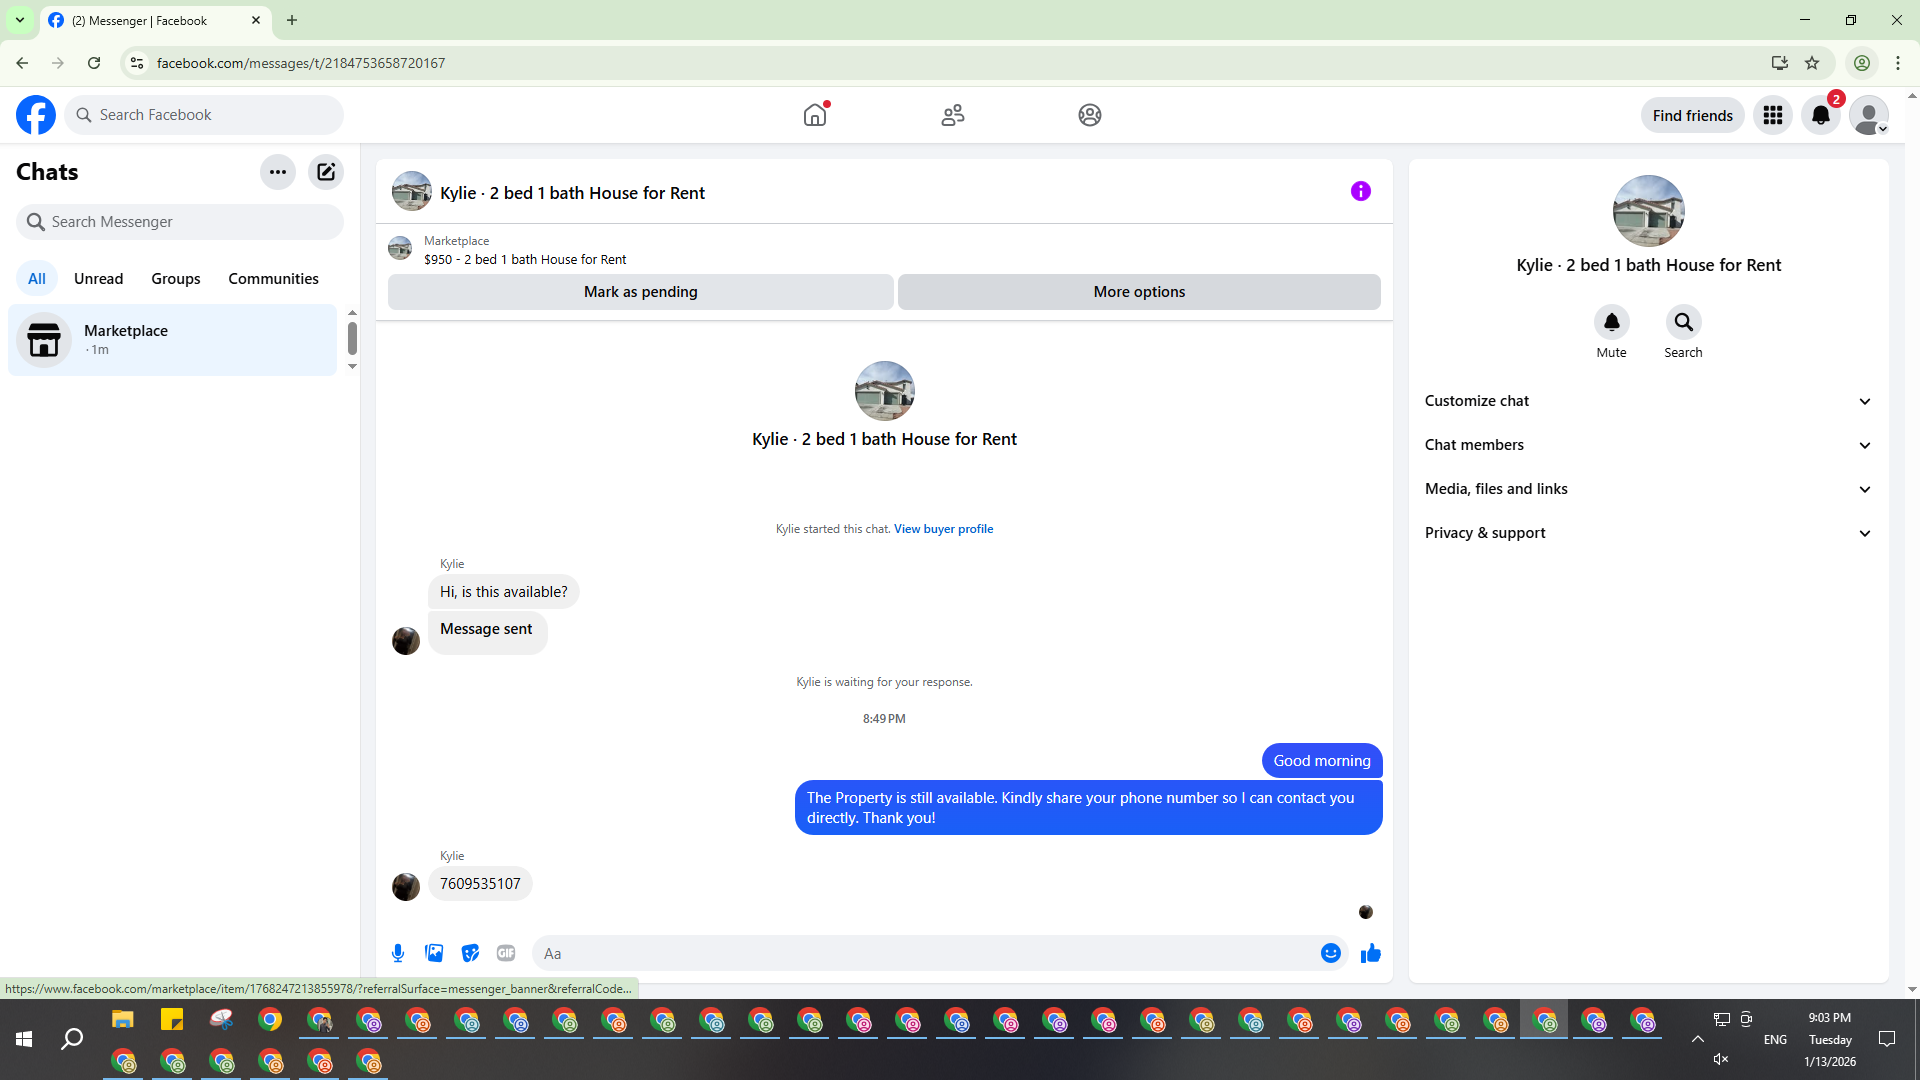Toggle the purple conversation information button
The image size is (1920, 1080).
1360,191
